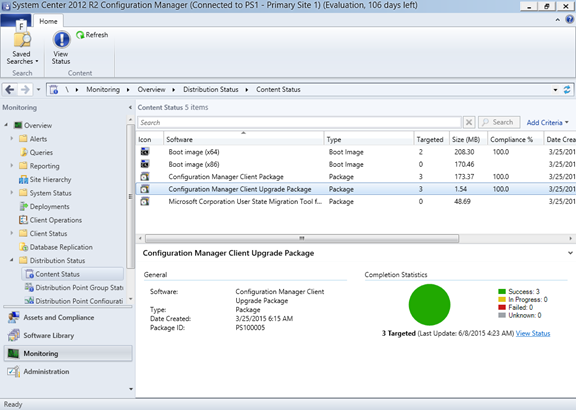Select the Configuration Manager Client Package row
576x410 pixels.
click(x=356, y=177)
